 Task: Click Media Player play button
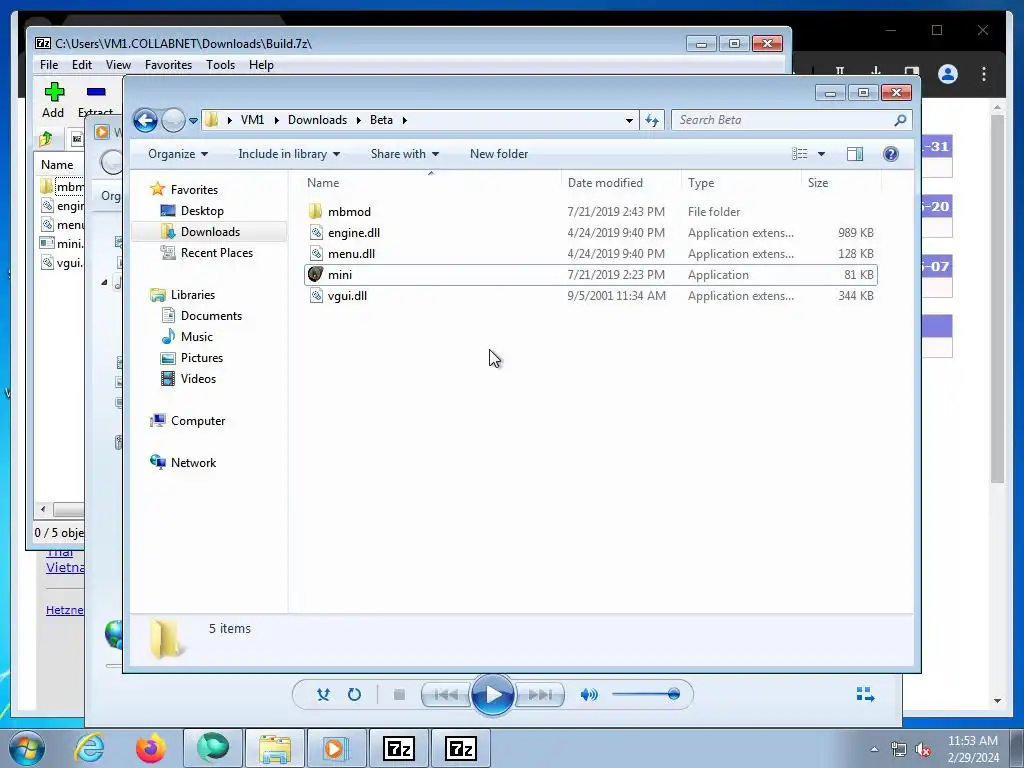coord(493,695)
